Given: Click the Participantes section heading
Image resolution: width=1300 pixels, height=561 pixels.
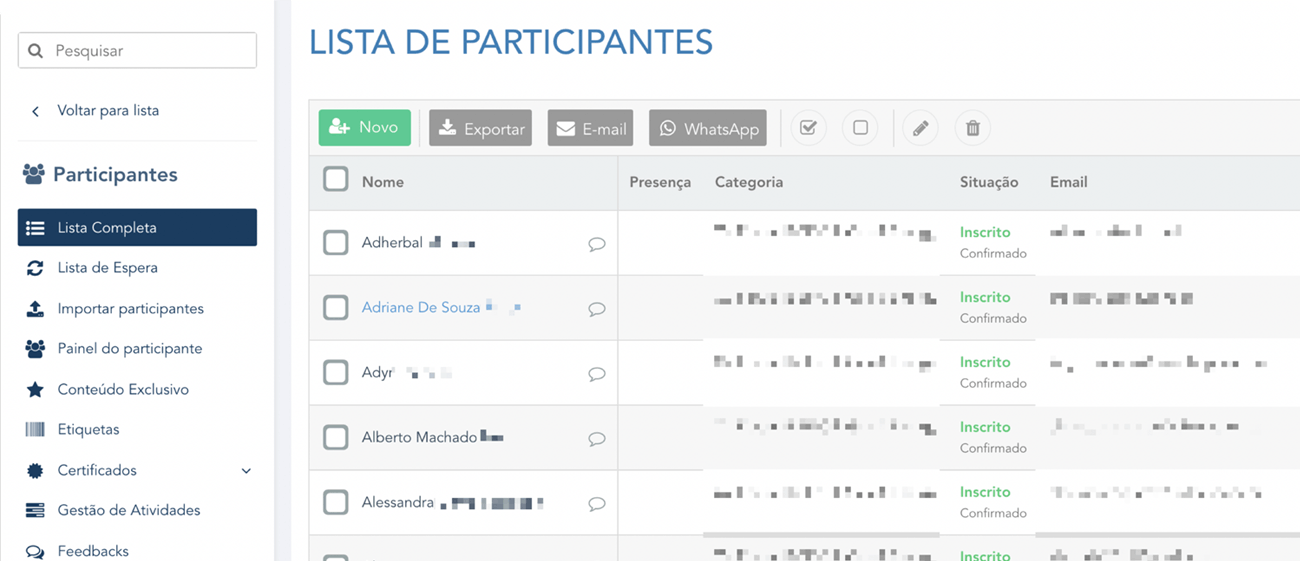Looking at the screenshot, I should pos(115,175).
